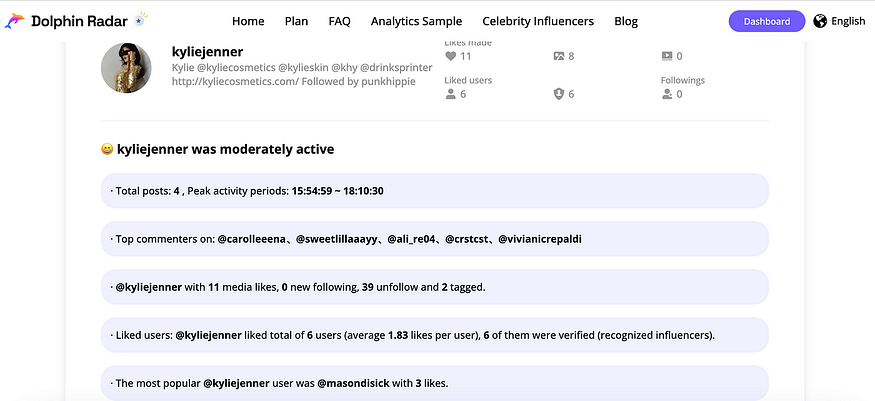Open Analytics Sample in navigation
The image size is (875, 401).
pos(416,21)
